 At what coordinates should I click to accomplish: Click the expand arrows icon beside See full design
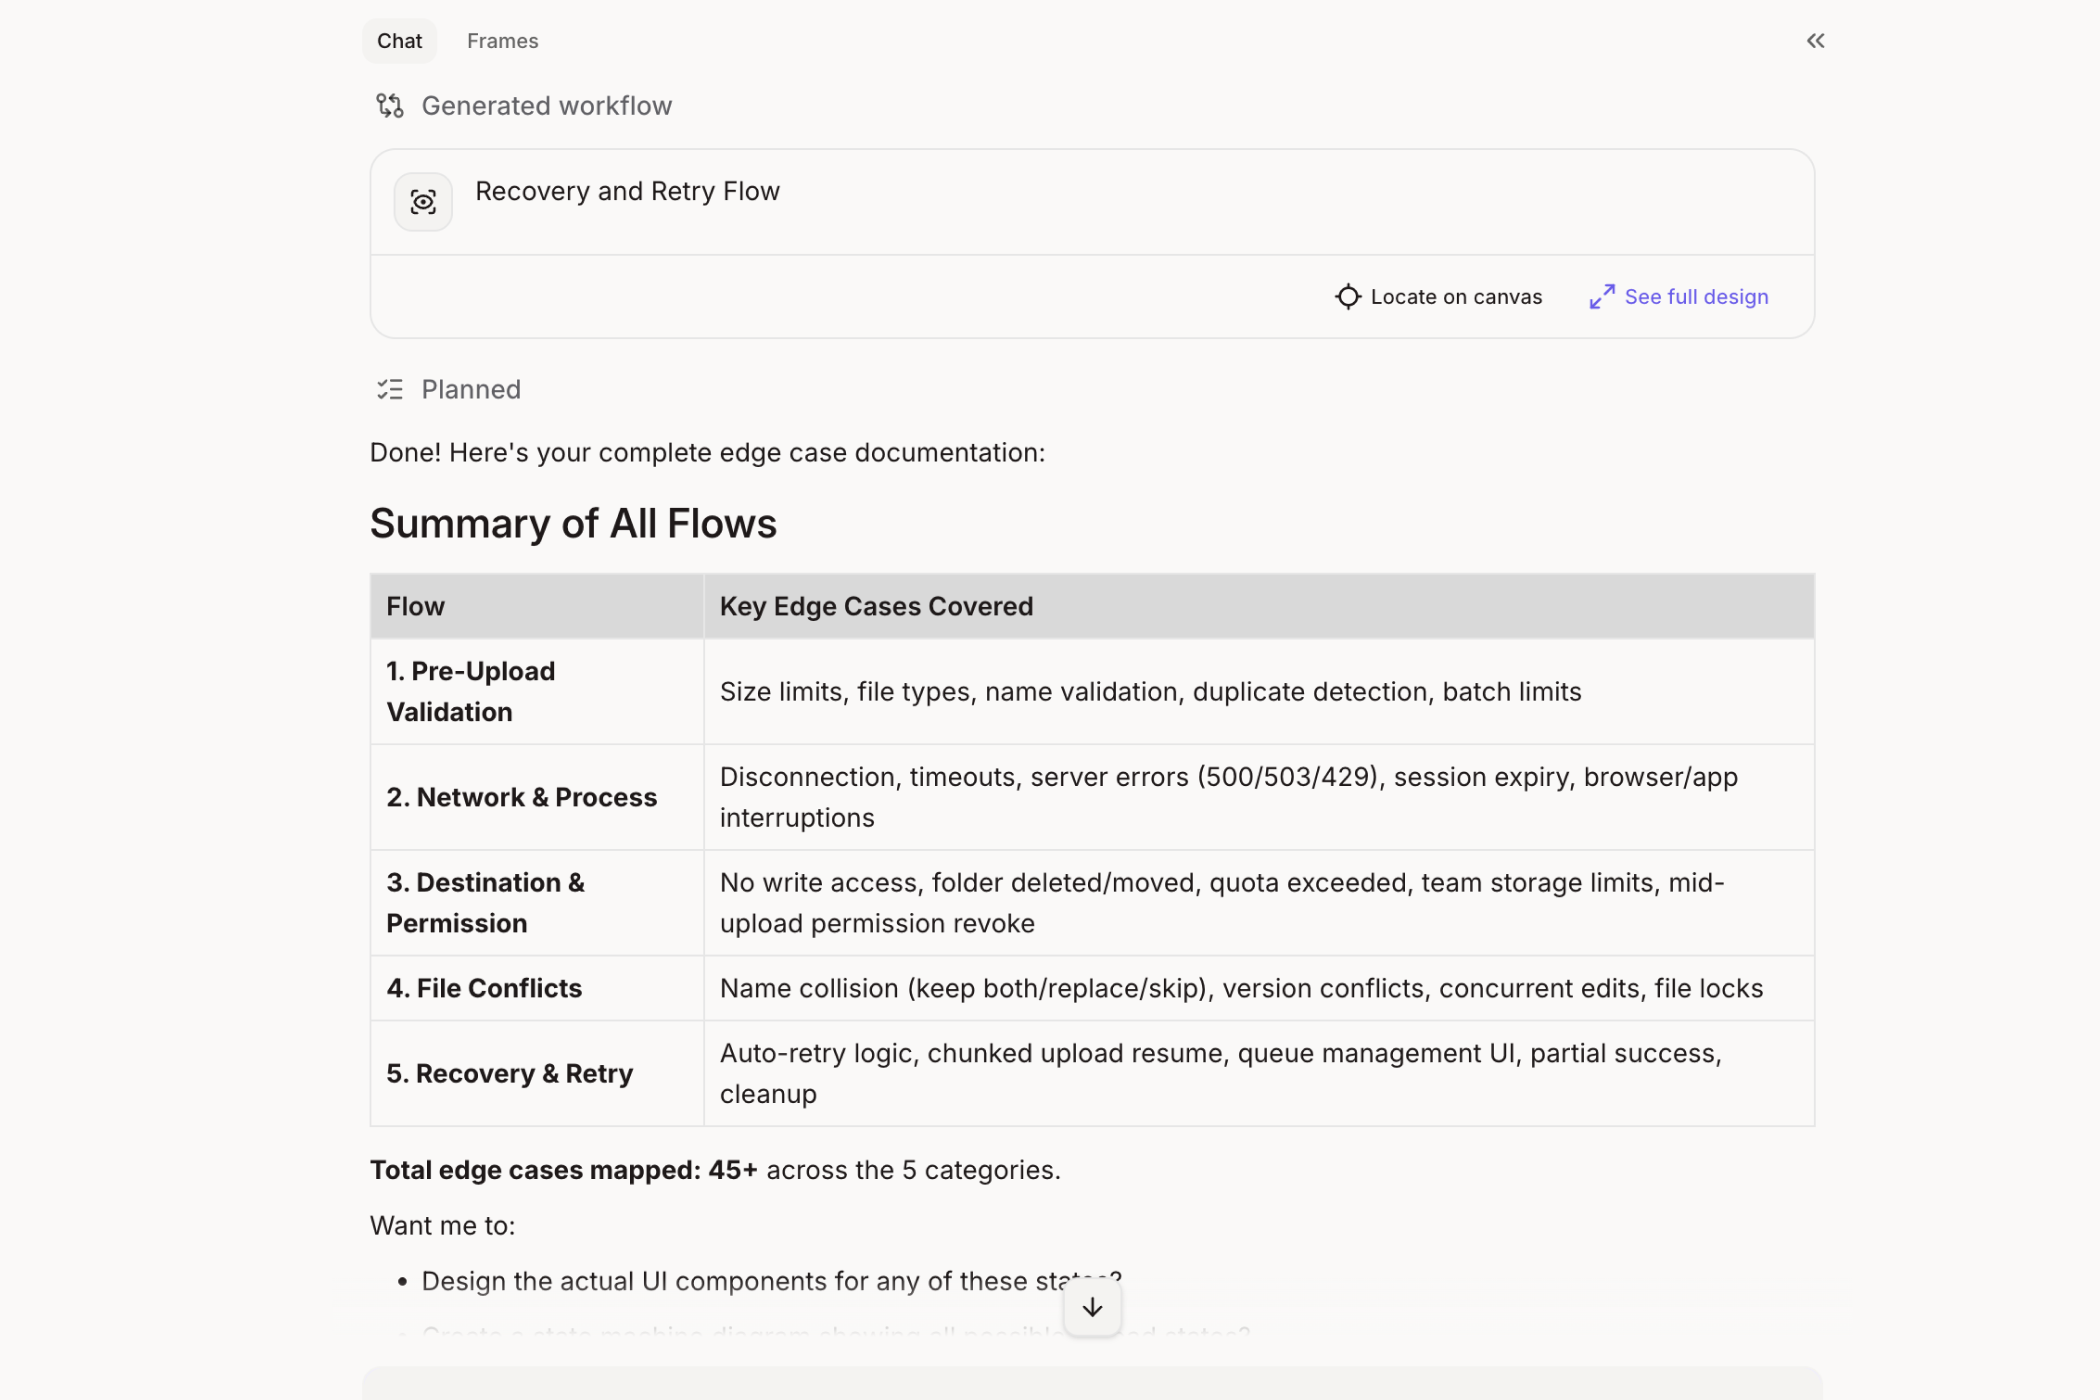[1601, 297]
